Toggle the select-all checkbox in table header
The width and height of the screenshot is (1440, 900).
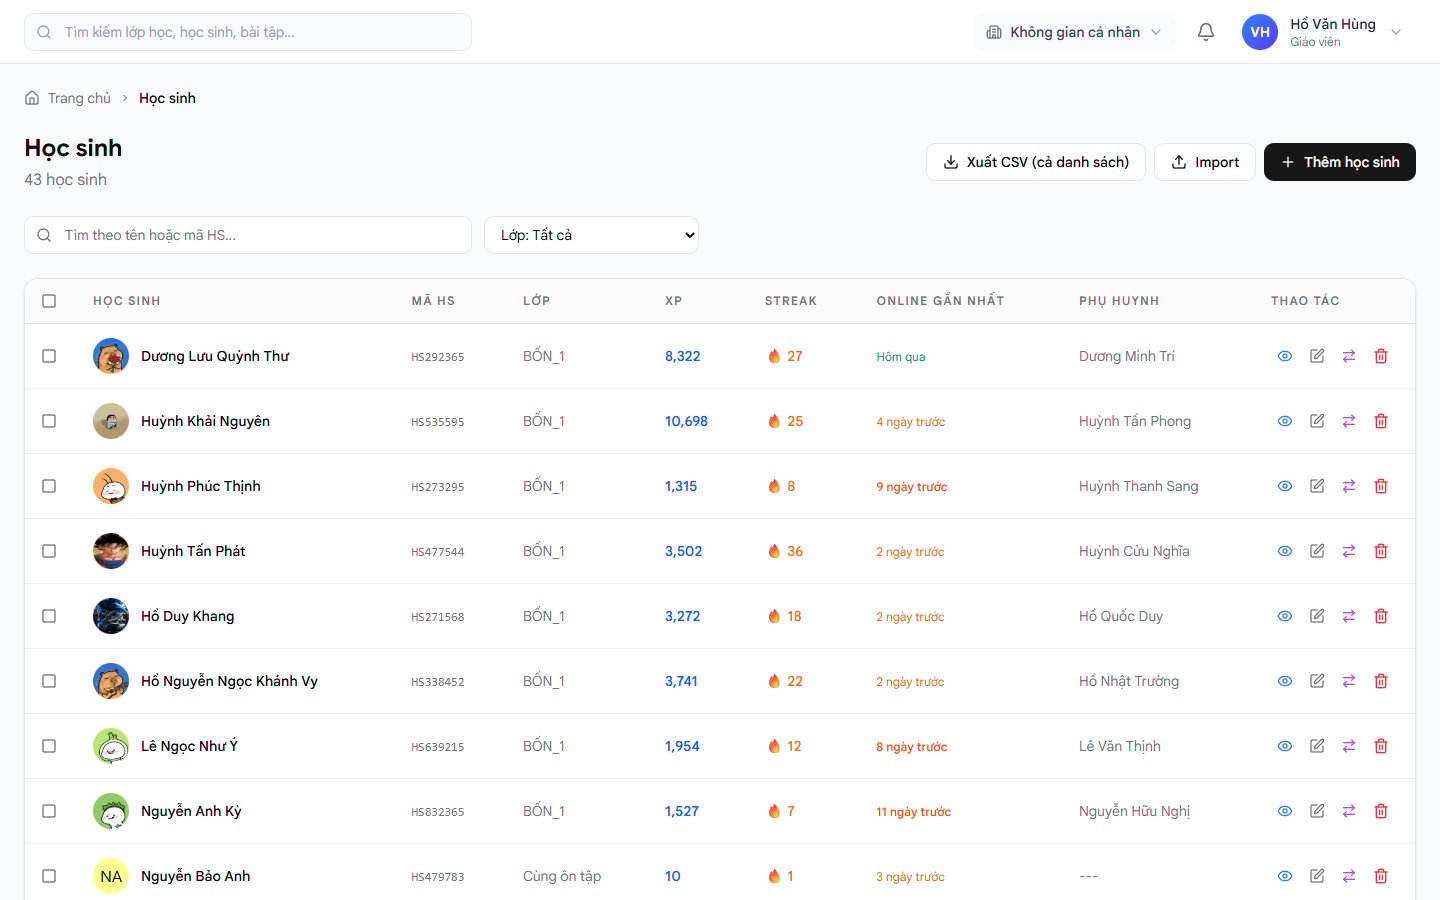click(49, 301)
